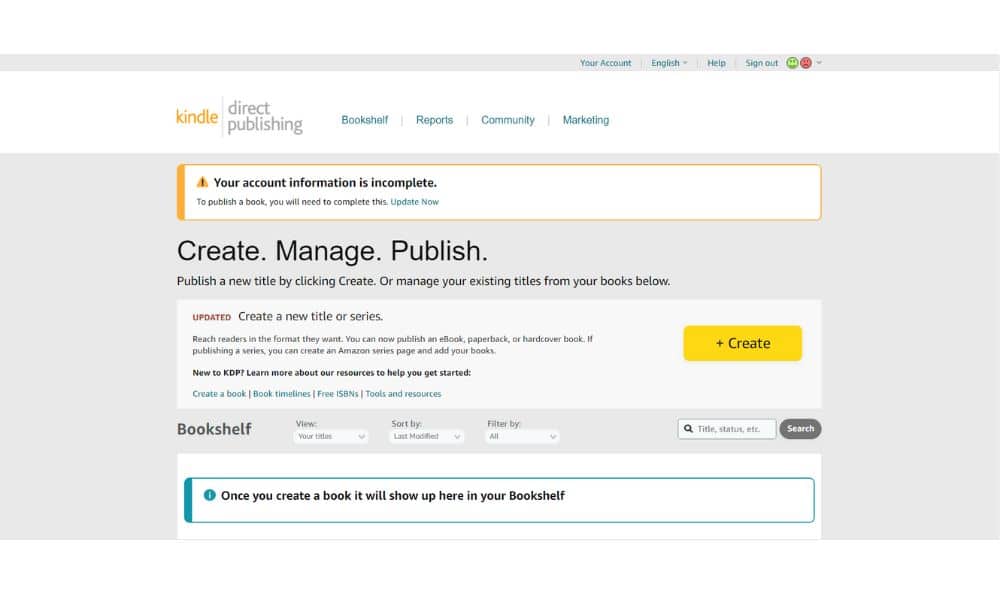This screenshot has width=1000, height=600.
Task: Click the blue info icon in Bookshelf notice
Action: 209,495
